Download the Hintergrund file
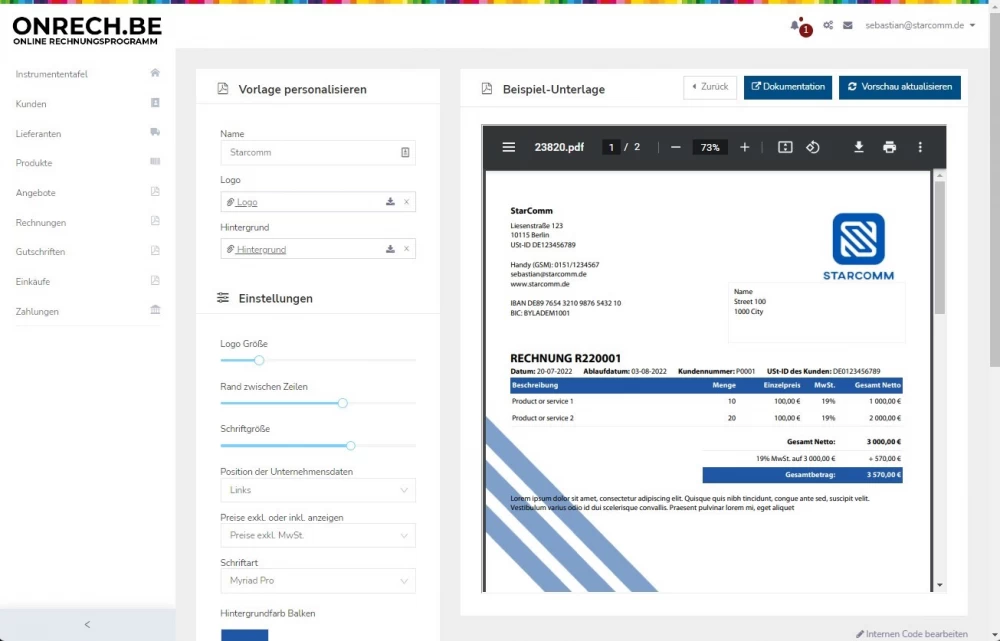This screenshot has width=1000, height=641. click(390, 249)
